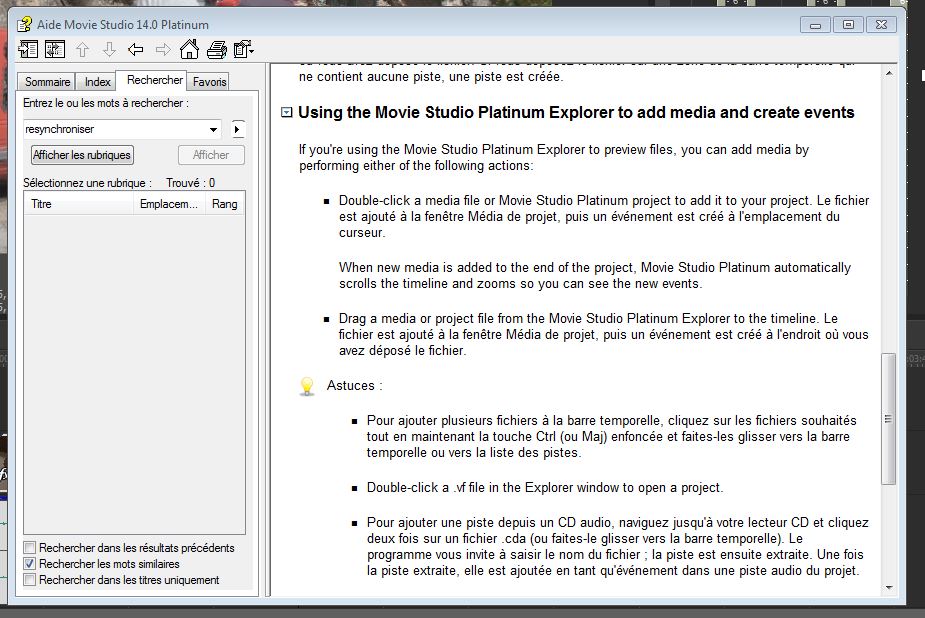Click the light bulb Astuces icon
Image resolution: width=925 pixels, height=618 pixels.
(x=308, y=386)
